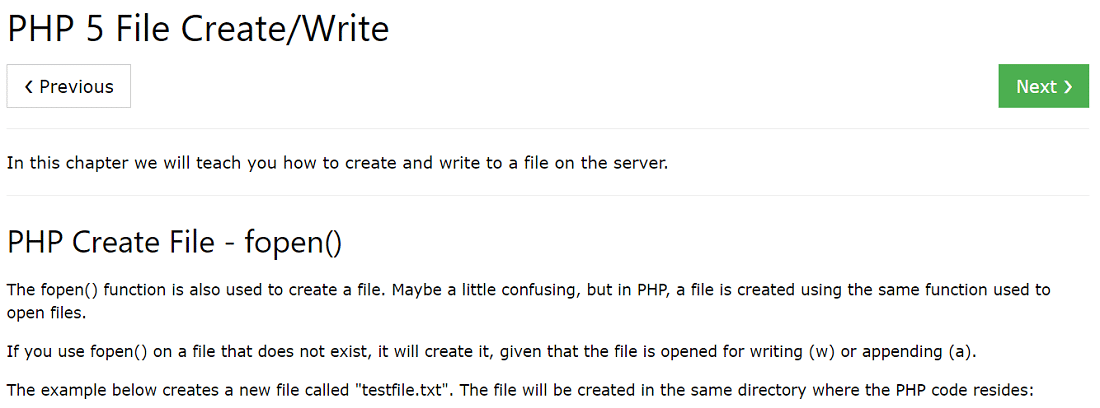Click the sentence starting "If you use fopen()"
This screenshot has width=1100, height=408.
coord(492,352)
